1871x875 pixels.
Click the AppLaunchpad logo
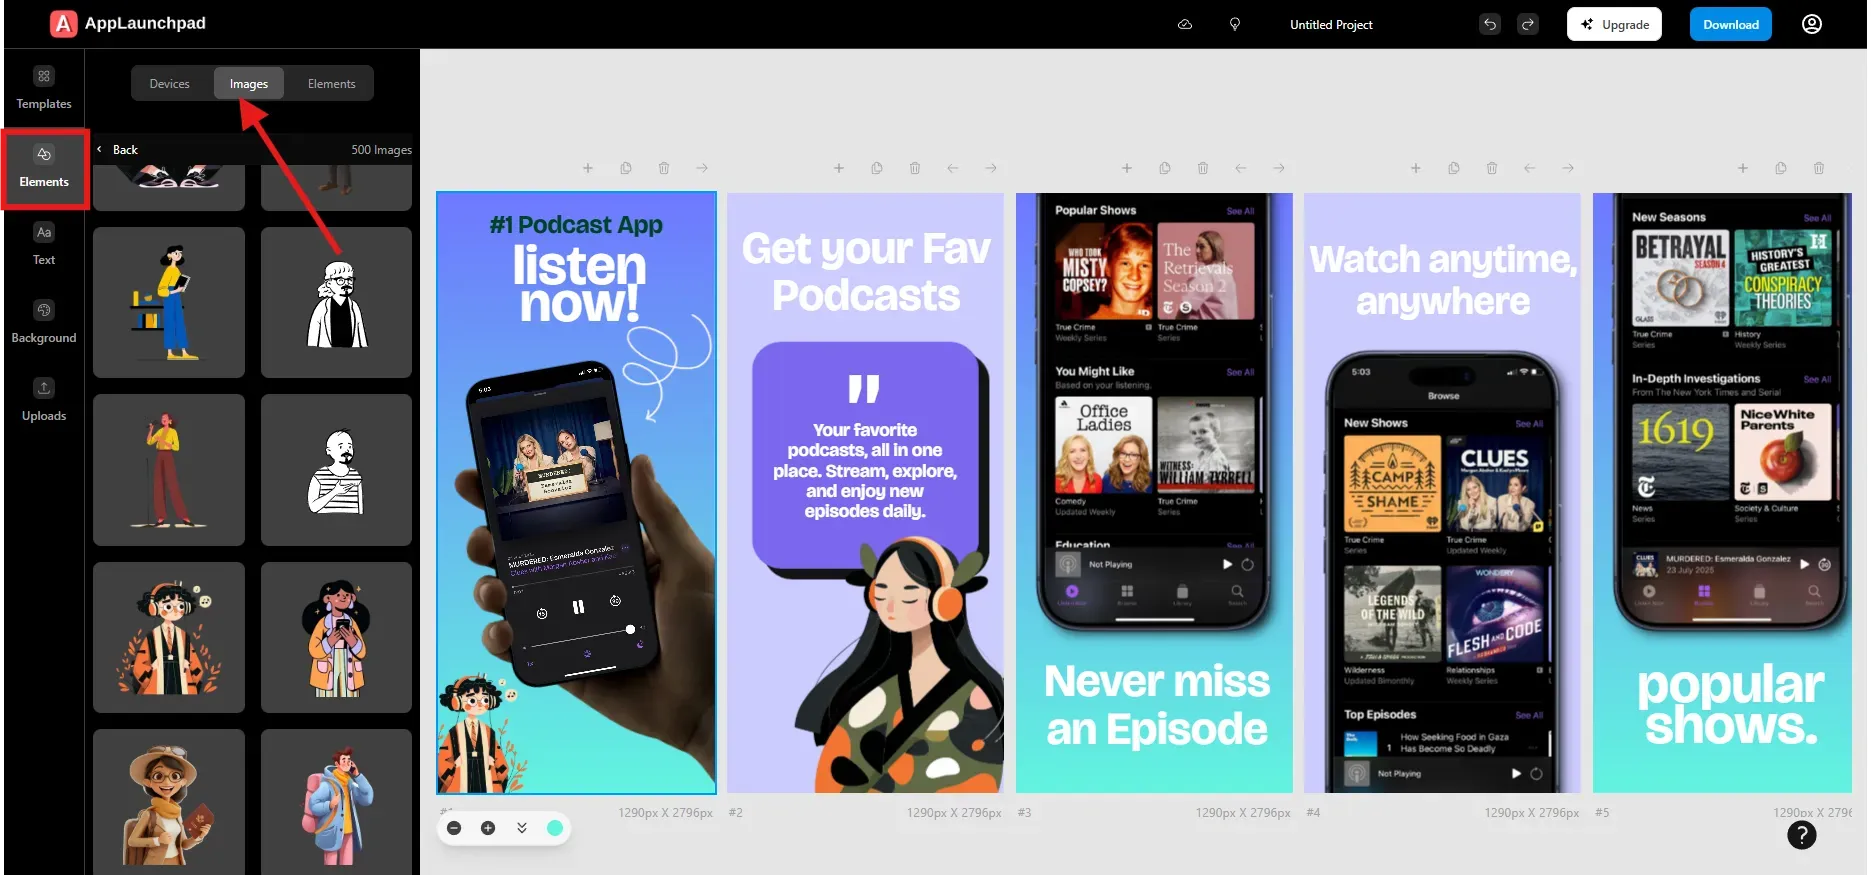pyautogui.click(x=128, y=23)
